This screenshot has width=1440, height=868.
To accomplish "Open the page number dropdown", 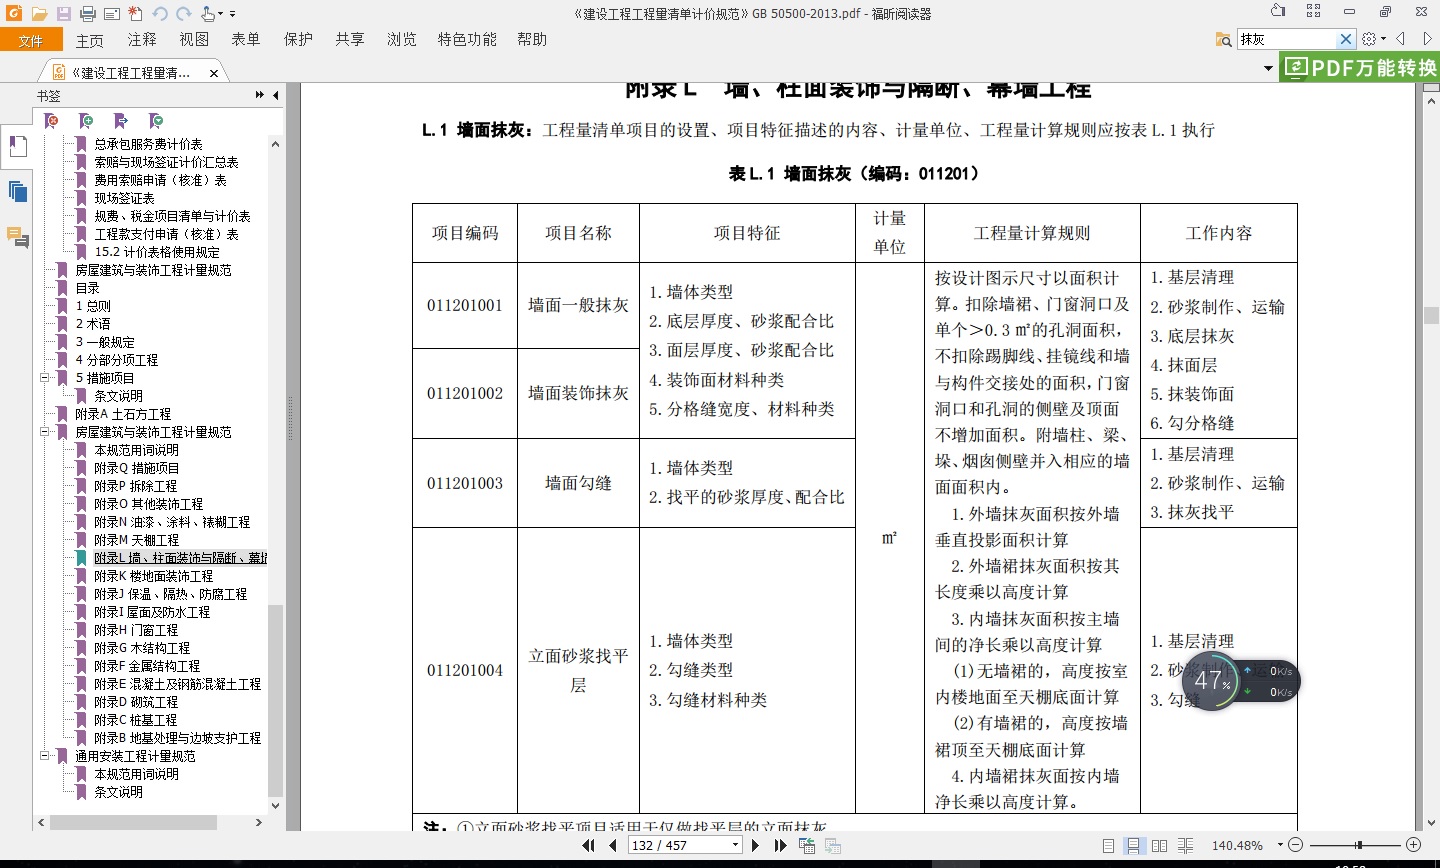I will tap(735, 845).
